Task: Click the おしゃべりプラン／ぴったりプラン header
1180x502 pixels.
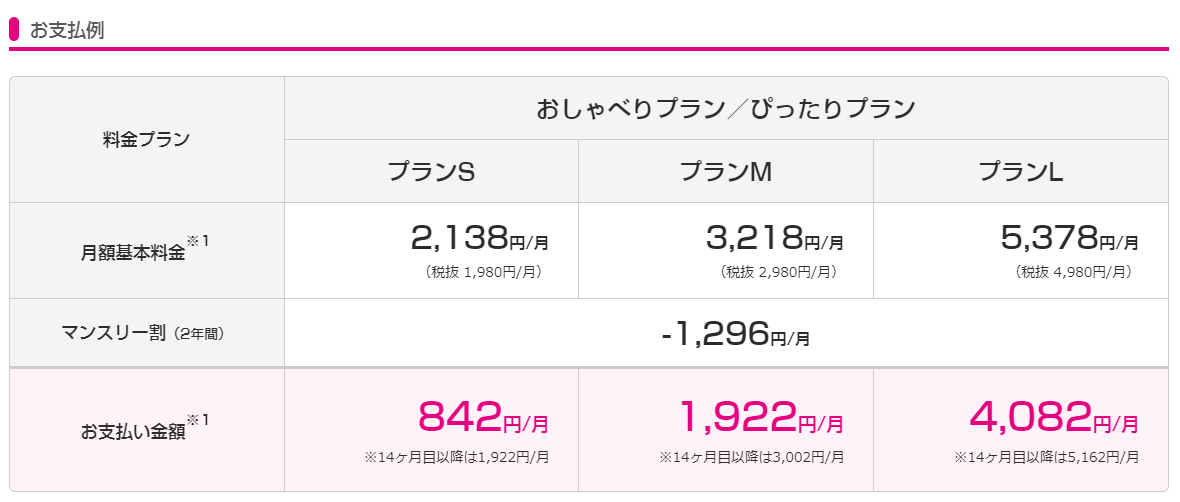Action: (725, 109)
